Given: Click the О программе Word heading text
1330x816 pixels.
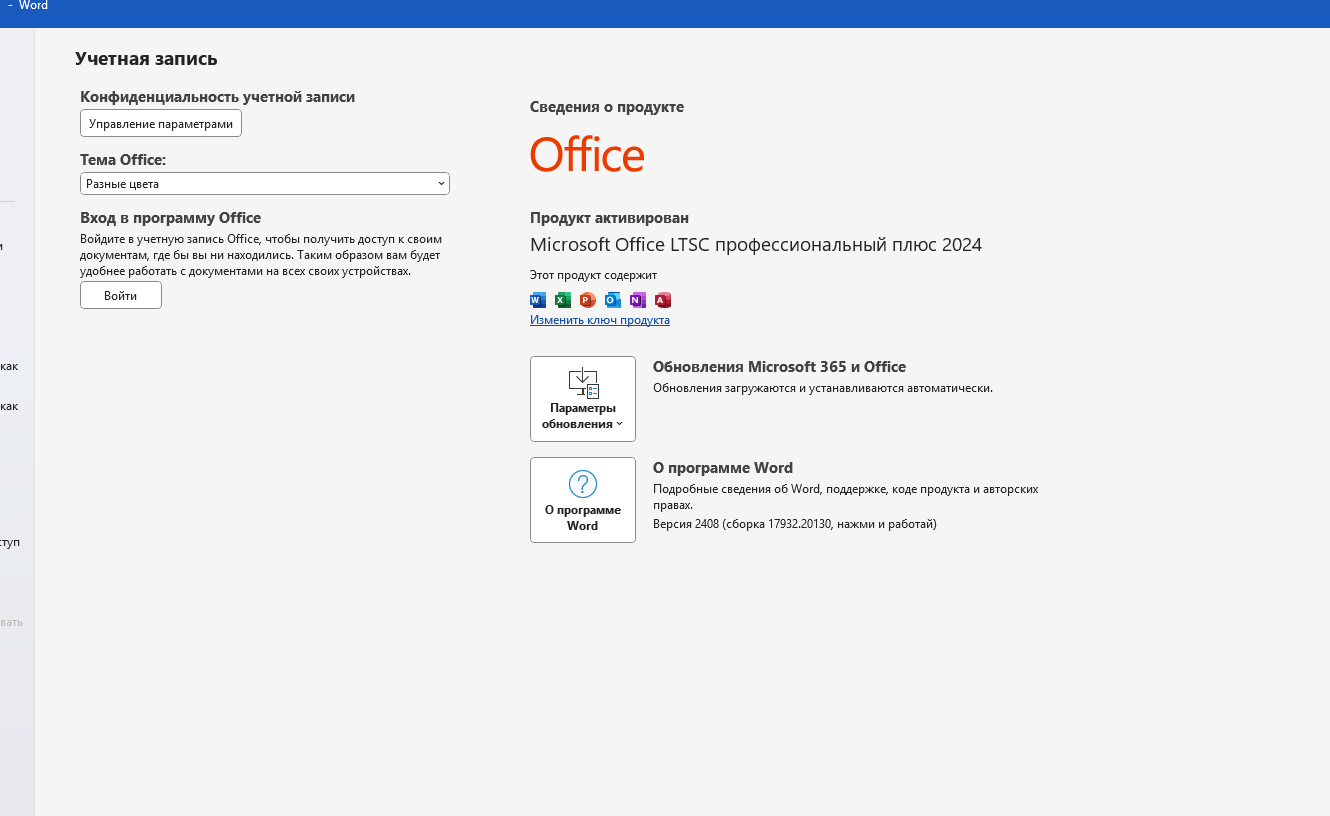Looking at the screenshot, I should [723, 468].
